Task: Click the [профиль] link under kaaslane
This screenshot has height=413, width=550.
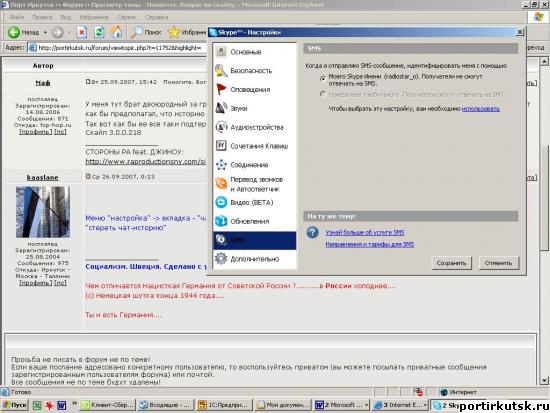Action: point(35,283)
